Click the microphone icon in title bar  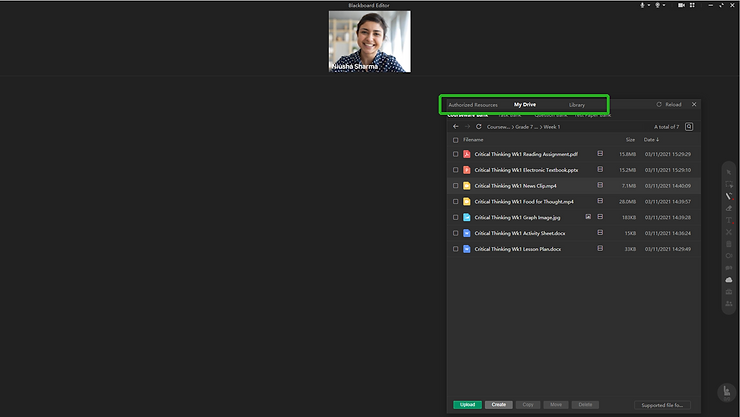[x=642, y=5]
